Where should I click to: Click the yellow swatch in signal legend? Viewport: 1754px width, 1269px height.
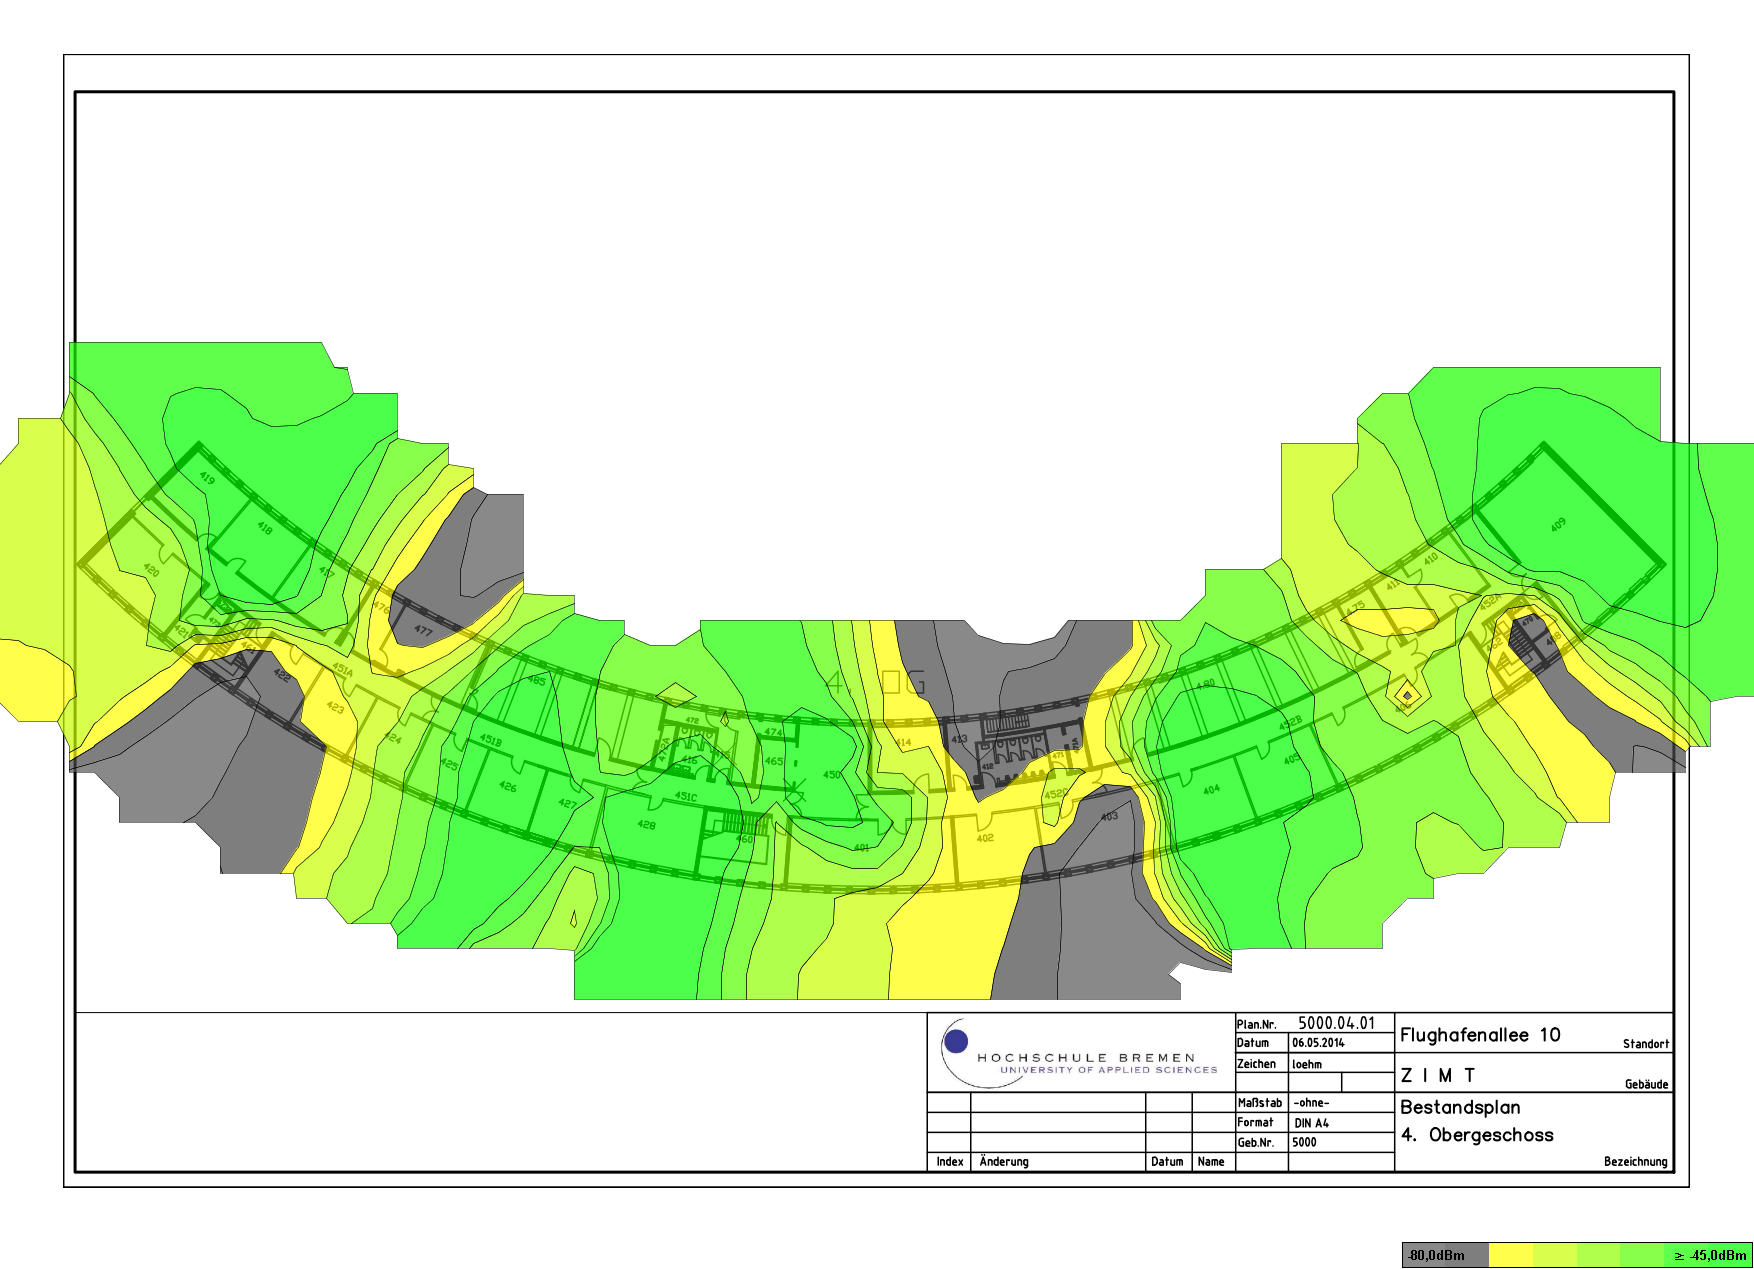click(1510, 1255)
